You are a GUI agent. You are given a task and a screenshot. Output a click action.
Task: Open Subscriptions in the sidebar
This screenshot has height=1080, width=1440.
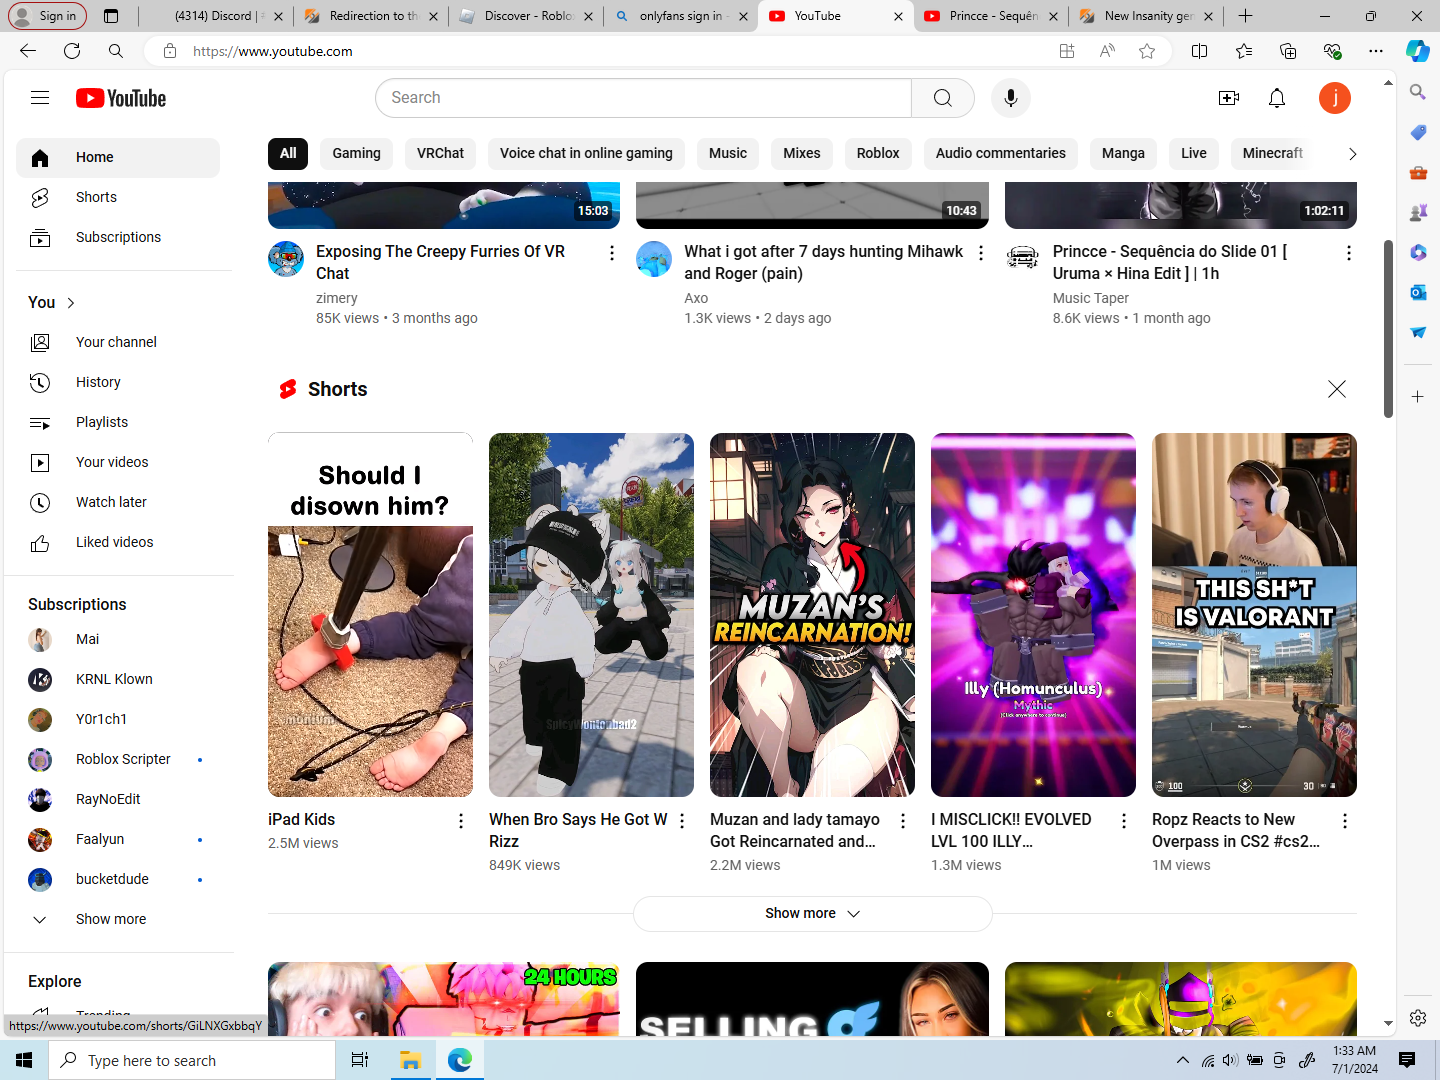tap(118, 238)
